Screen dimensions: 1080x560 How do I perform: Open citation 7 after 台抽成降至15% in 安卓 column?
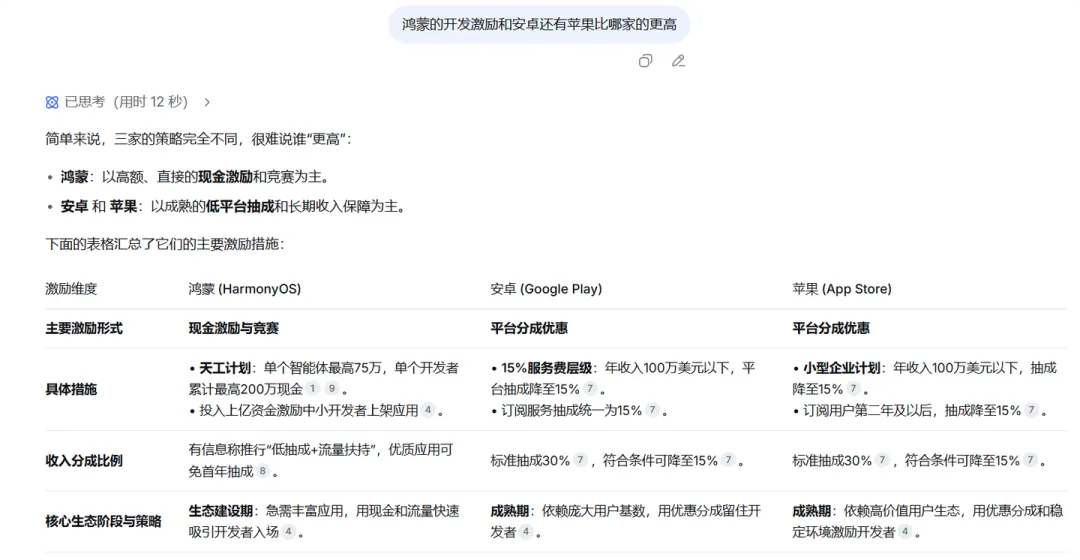tap(590, 388)
